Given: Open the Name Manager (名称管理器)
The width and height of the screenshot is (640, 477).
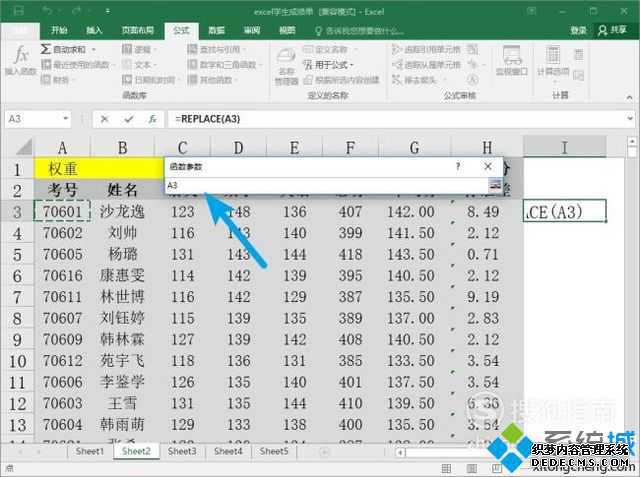Looking at the screenshot, I should (x=286, y=65).
